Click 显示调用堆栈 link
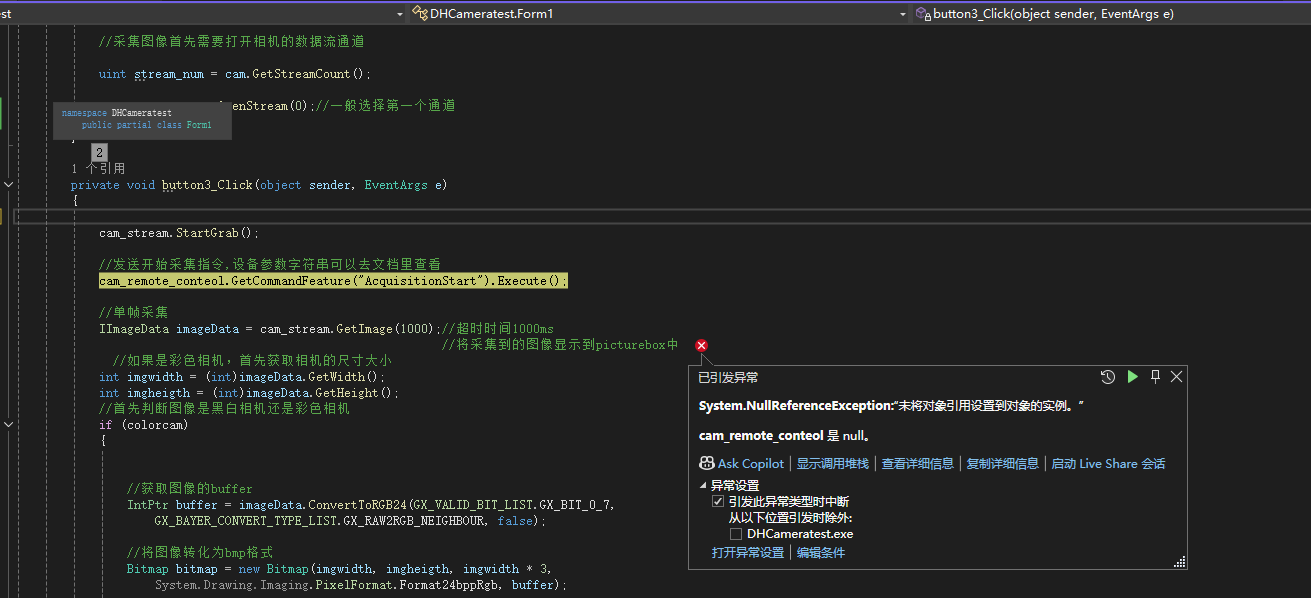The image size is (1311, 598). coord(832,464)
